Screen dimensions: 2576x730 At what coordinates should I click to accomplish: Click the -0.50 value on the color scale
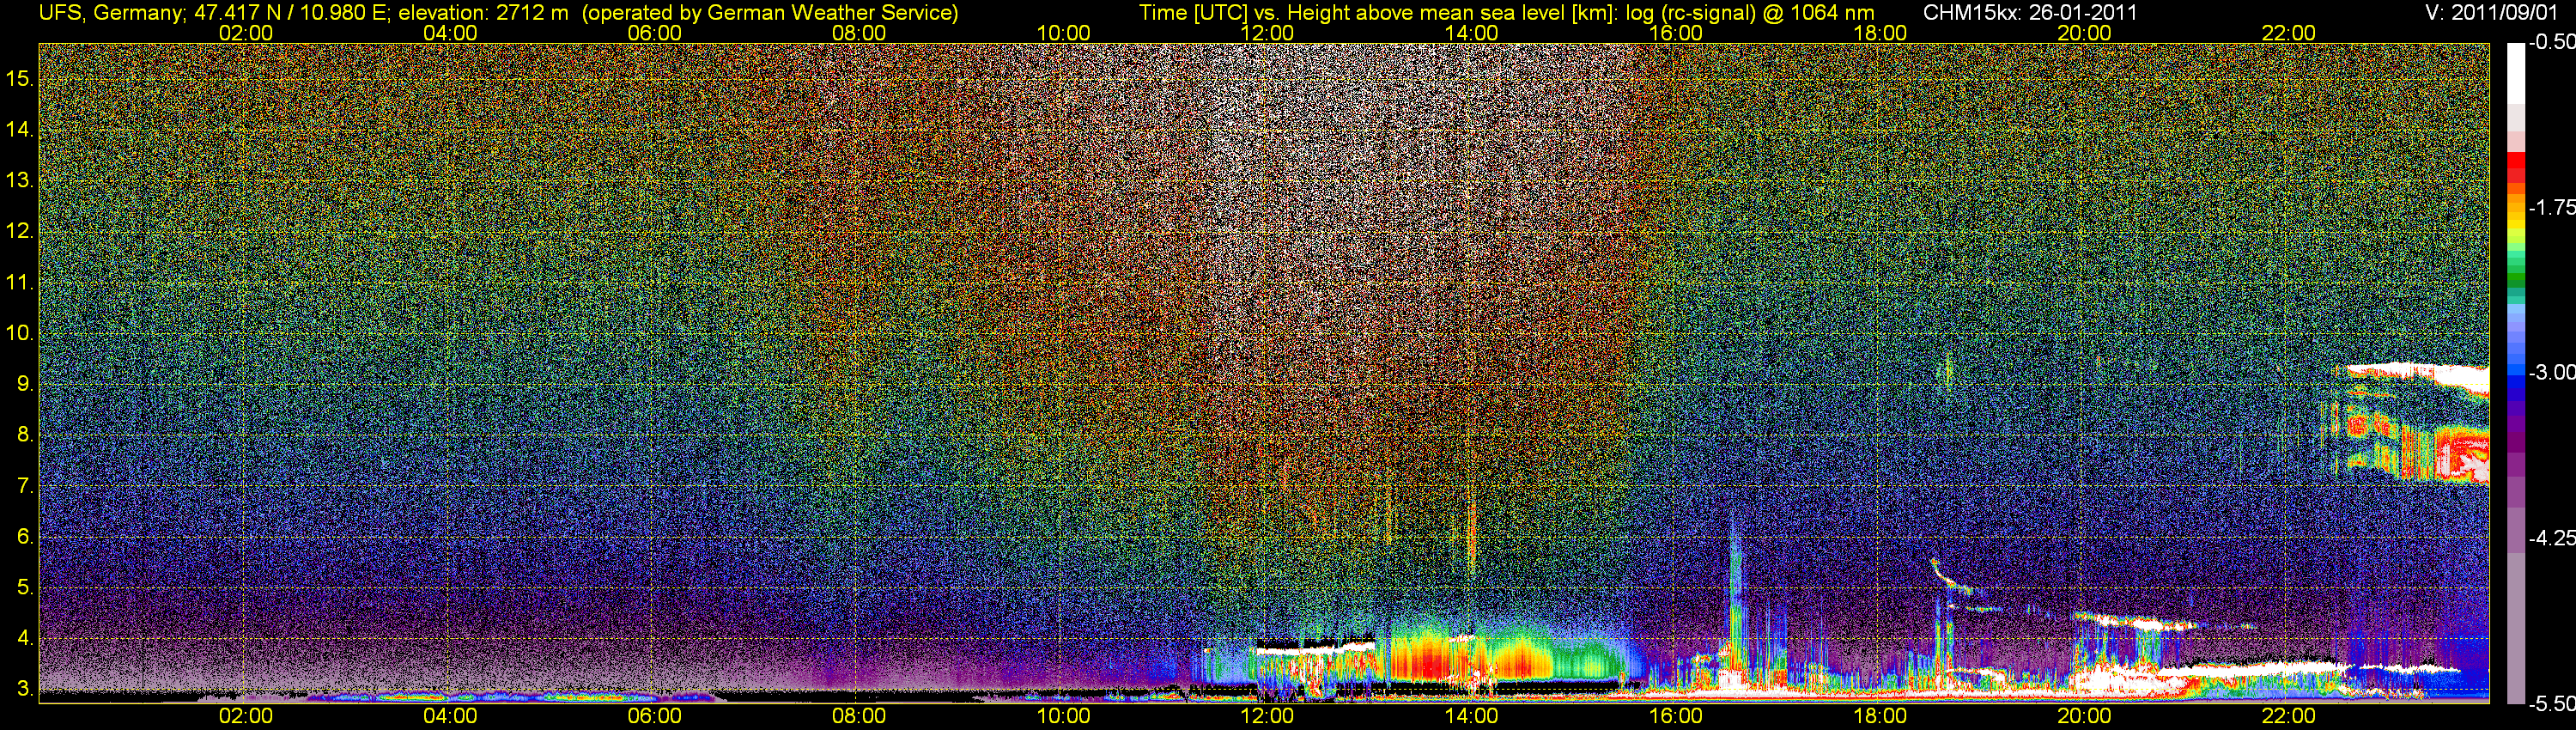point(2552,42)
